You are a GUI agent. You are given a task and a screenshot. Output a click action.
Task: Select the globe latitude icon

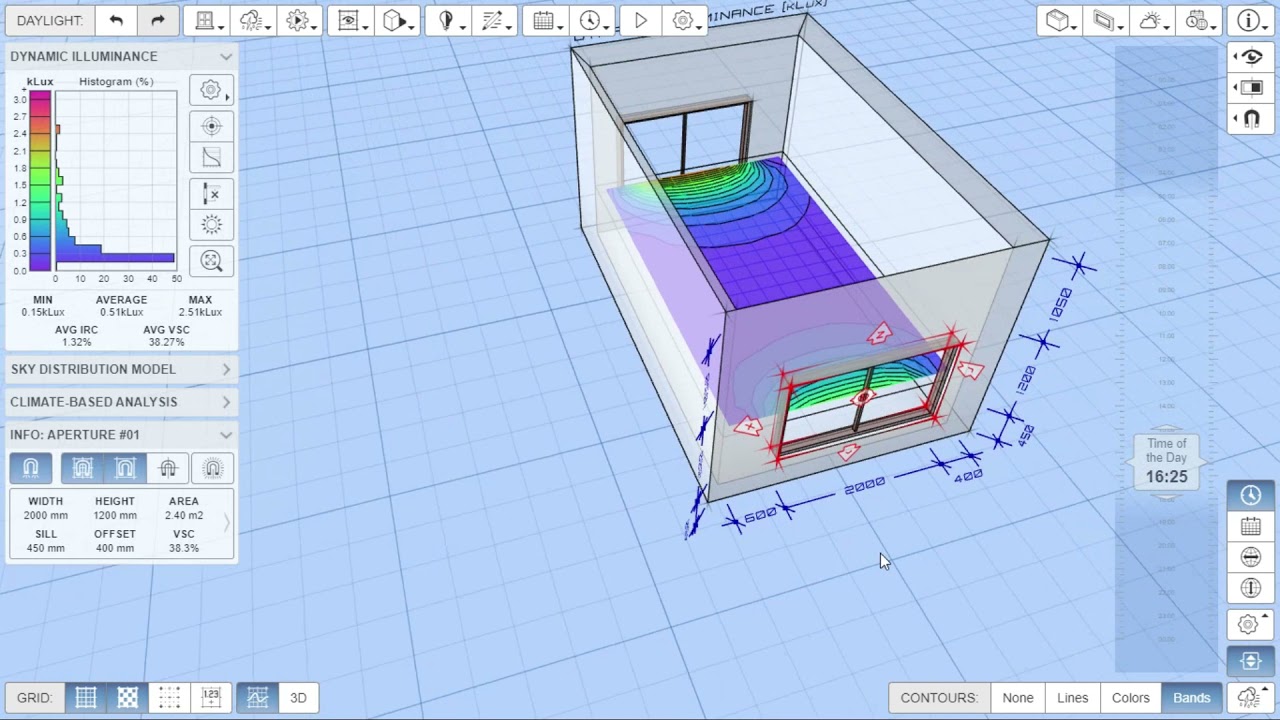pos(1251,557)
